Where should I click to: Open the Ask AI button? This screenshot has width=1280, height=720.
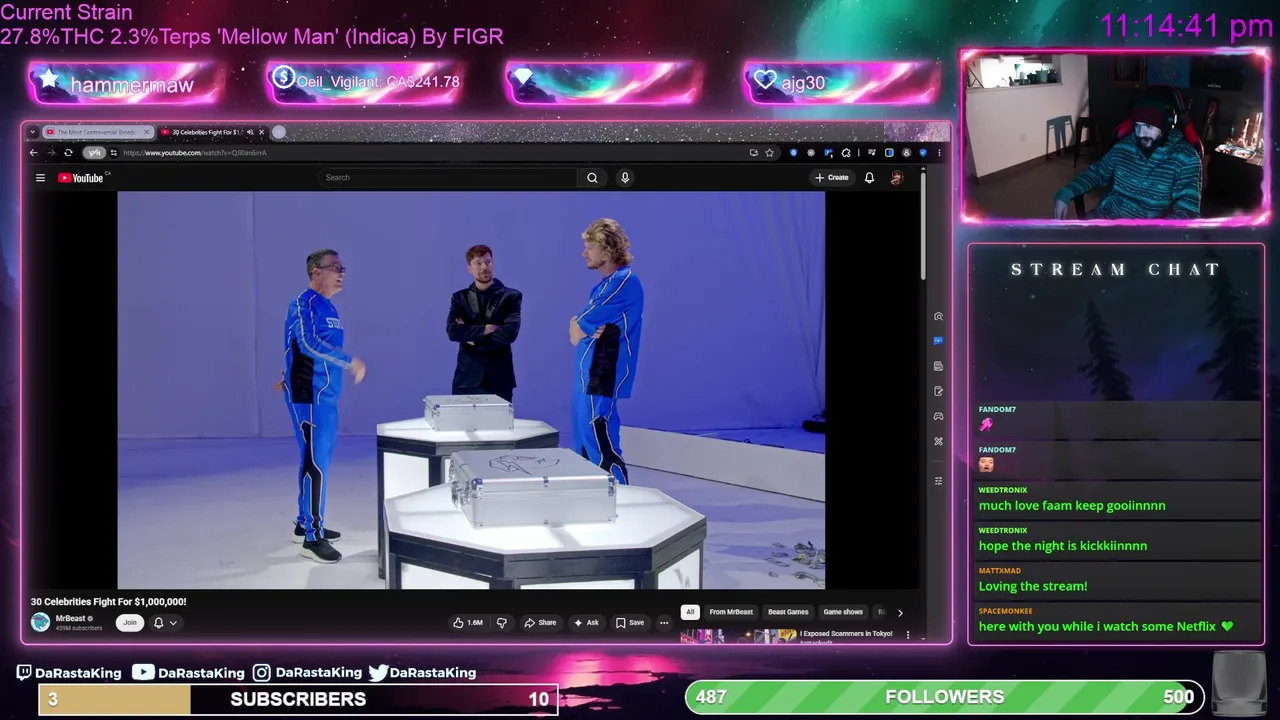(x=586, y=622)
